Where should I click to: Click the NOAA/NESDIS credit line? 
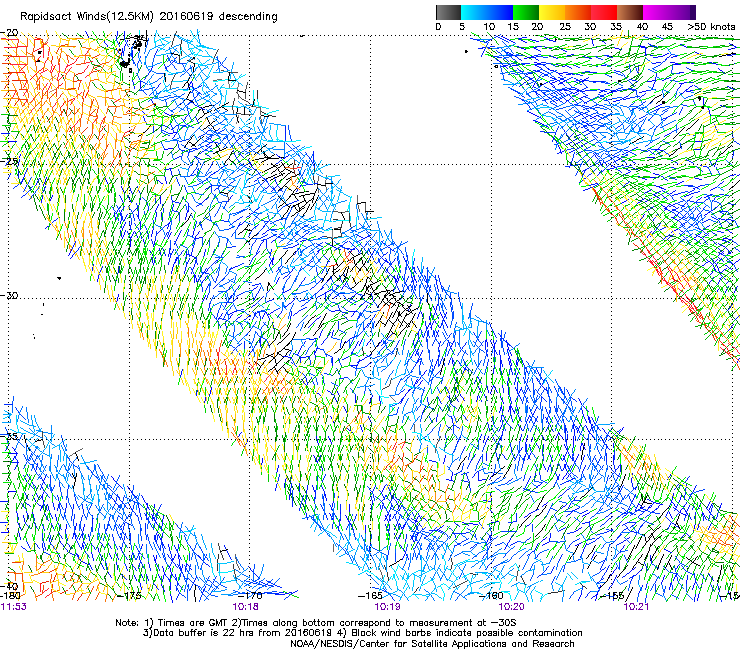432,644
